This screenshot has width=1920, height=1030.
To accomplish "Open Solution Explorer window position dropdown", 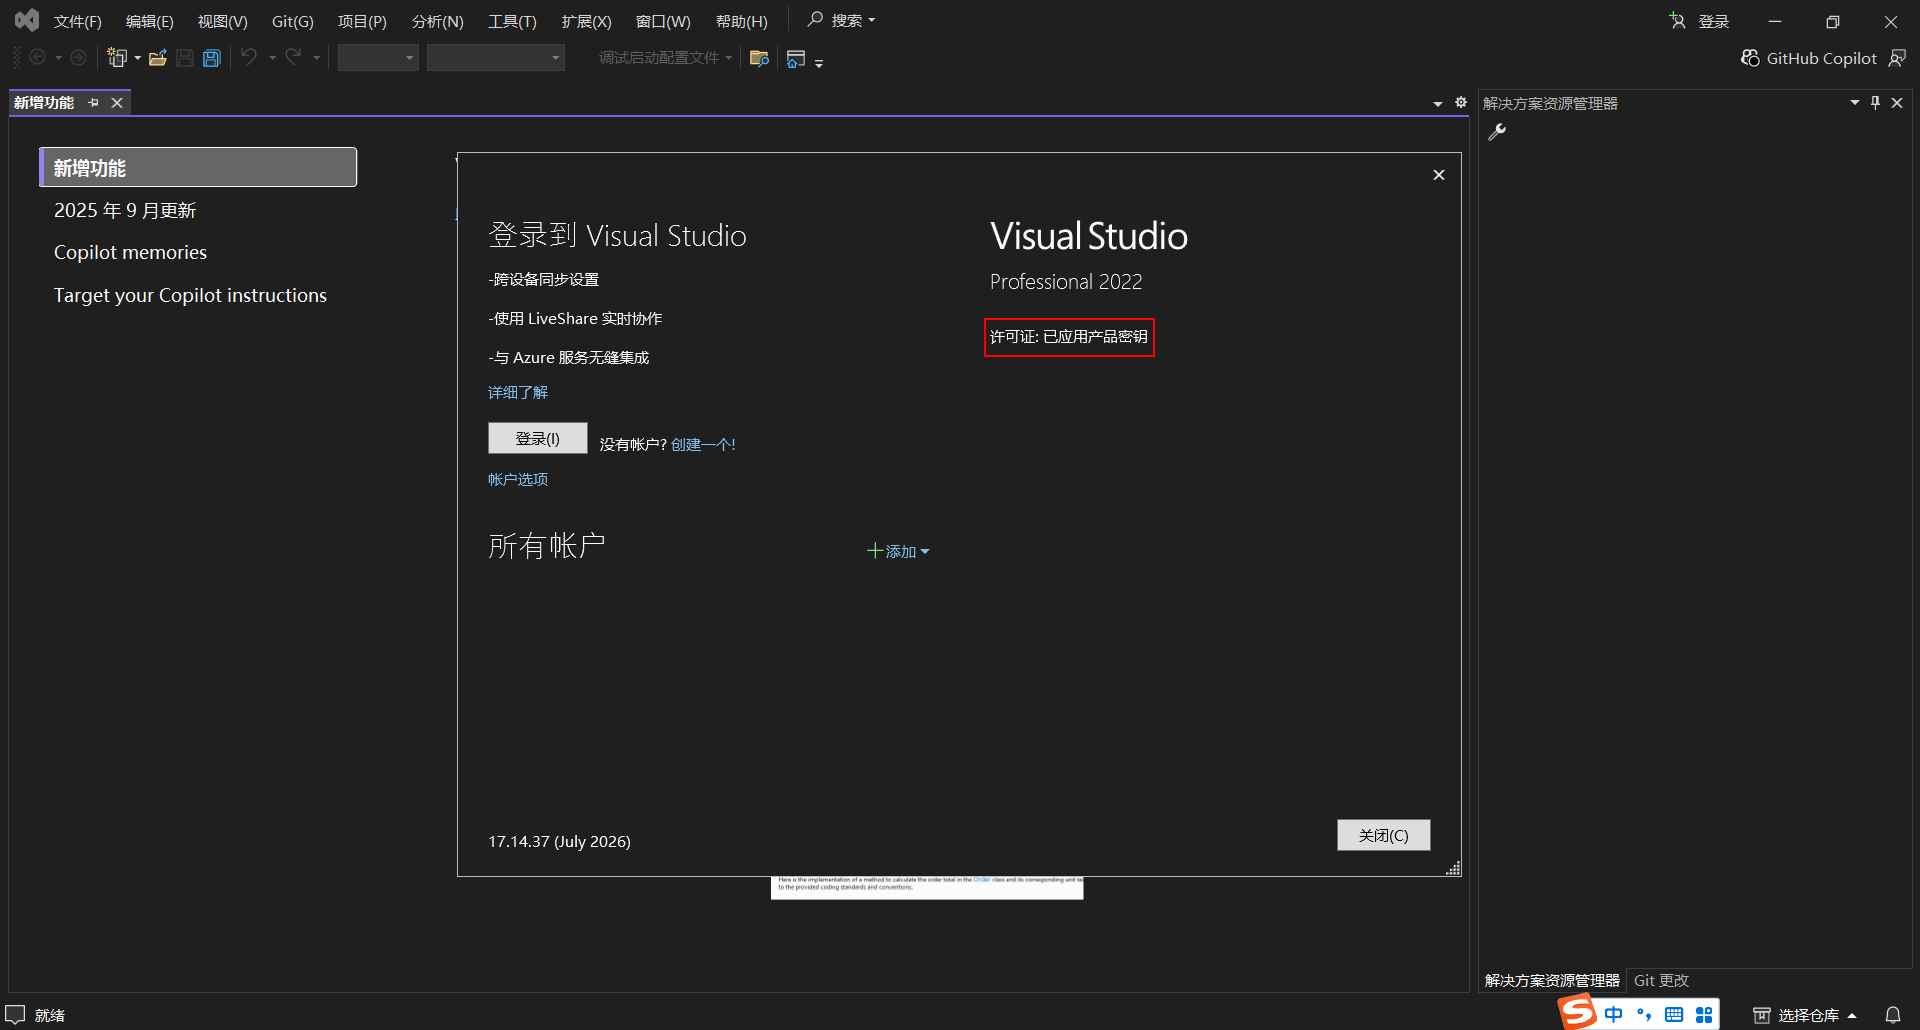I will click(1855, 103).
